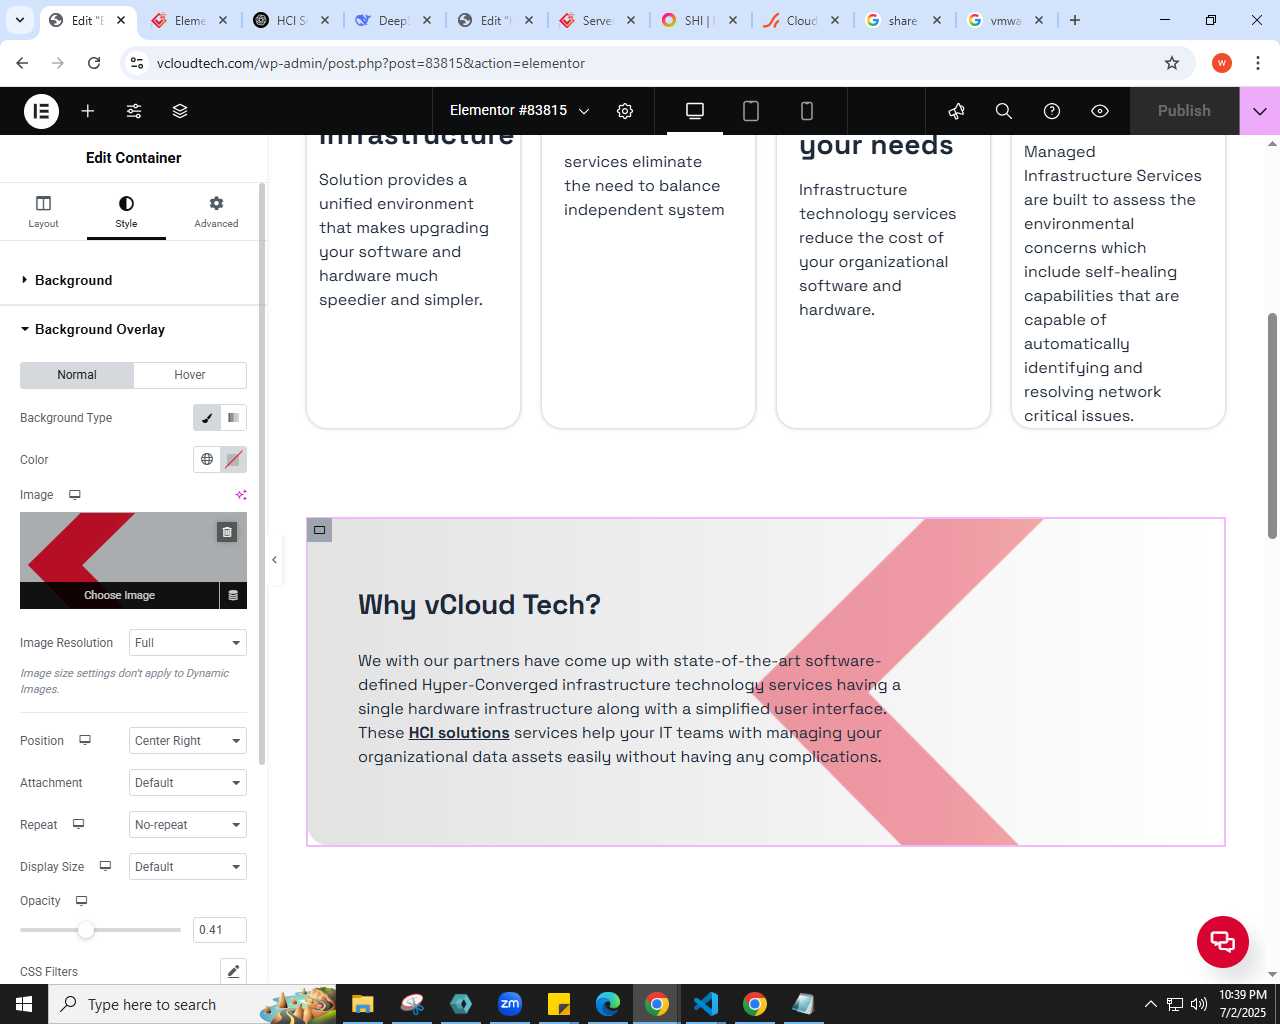This screenshot has height=1024, width=1280.
Task: Open Position dropdown Center Right
Action: click(x=188, y=741)
